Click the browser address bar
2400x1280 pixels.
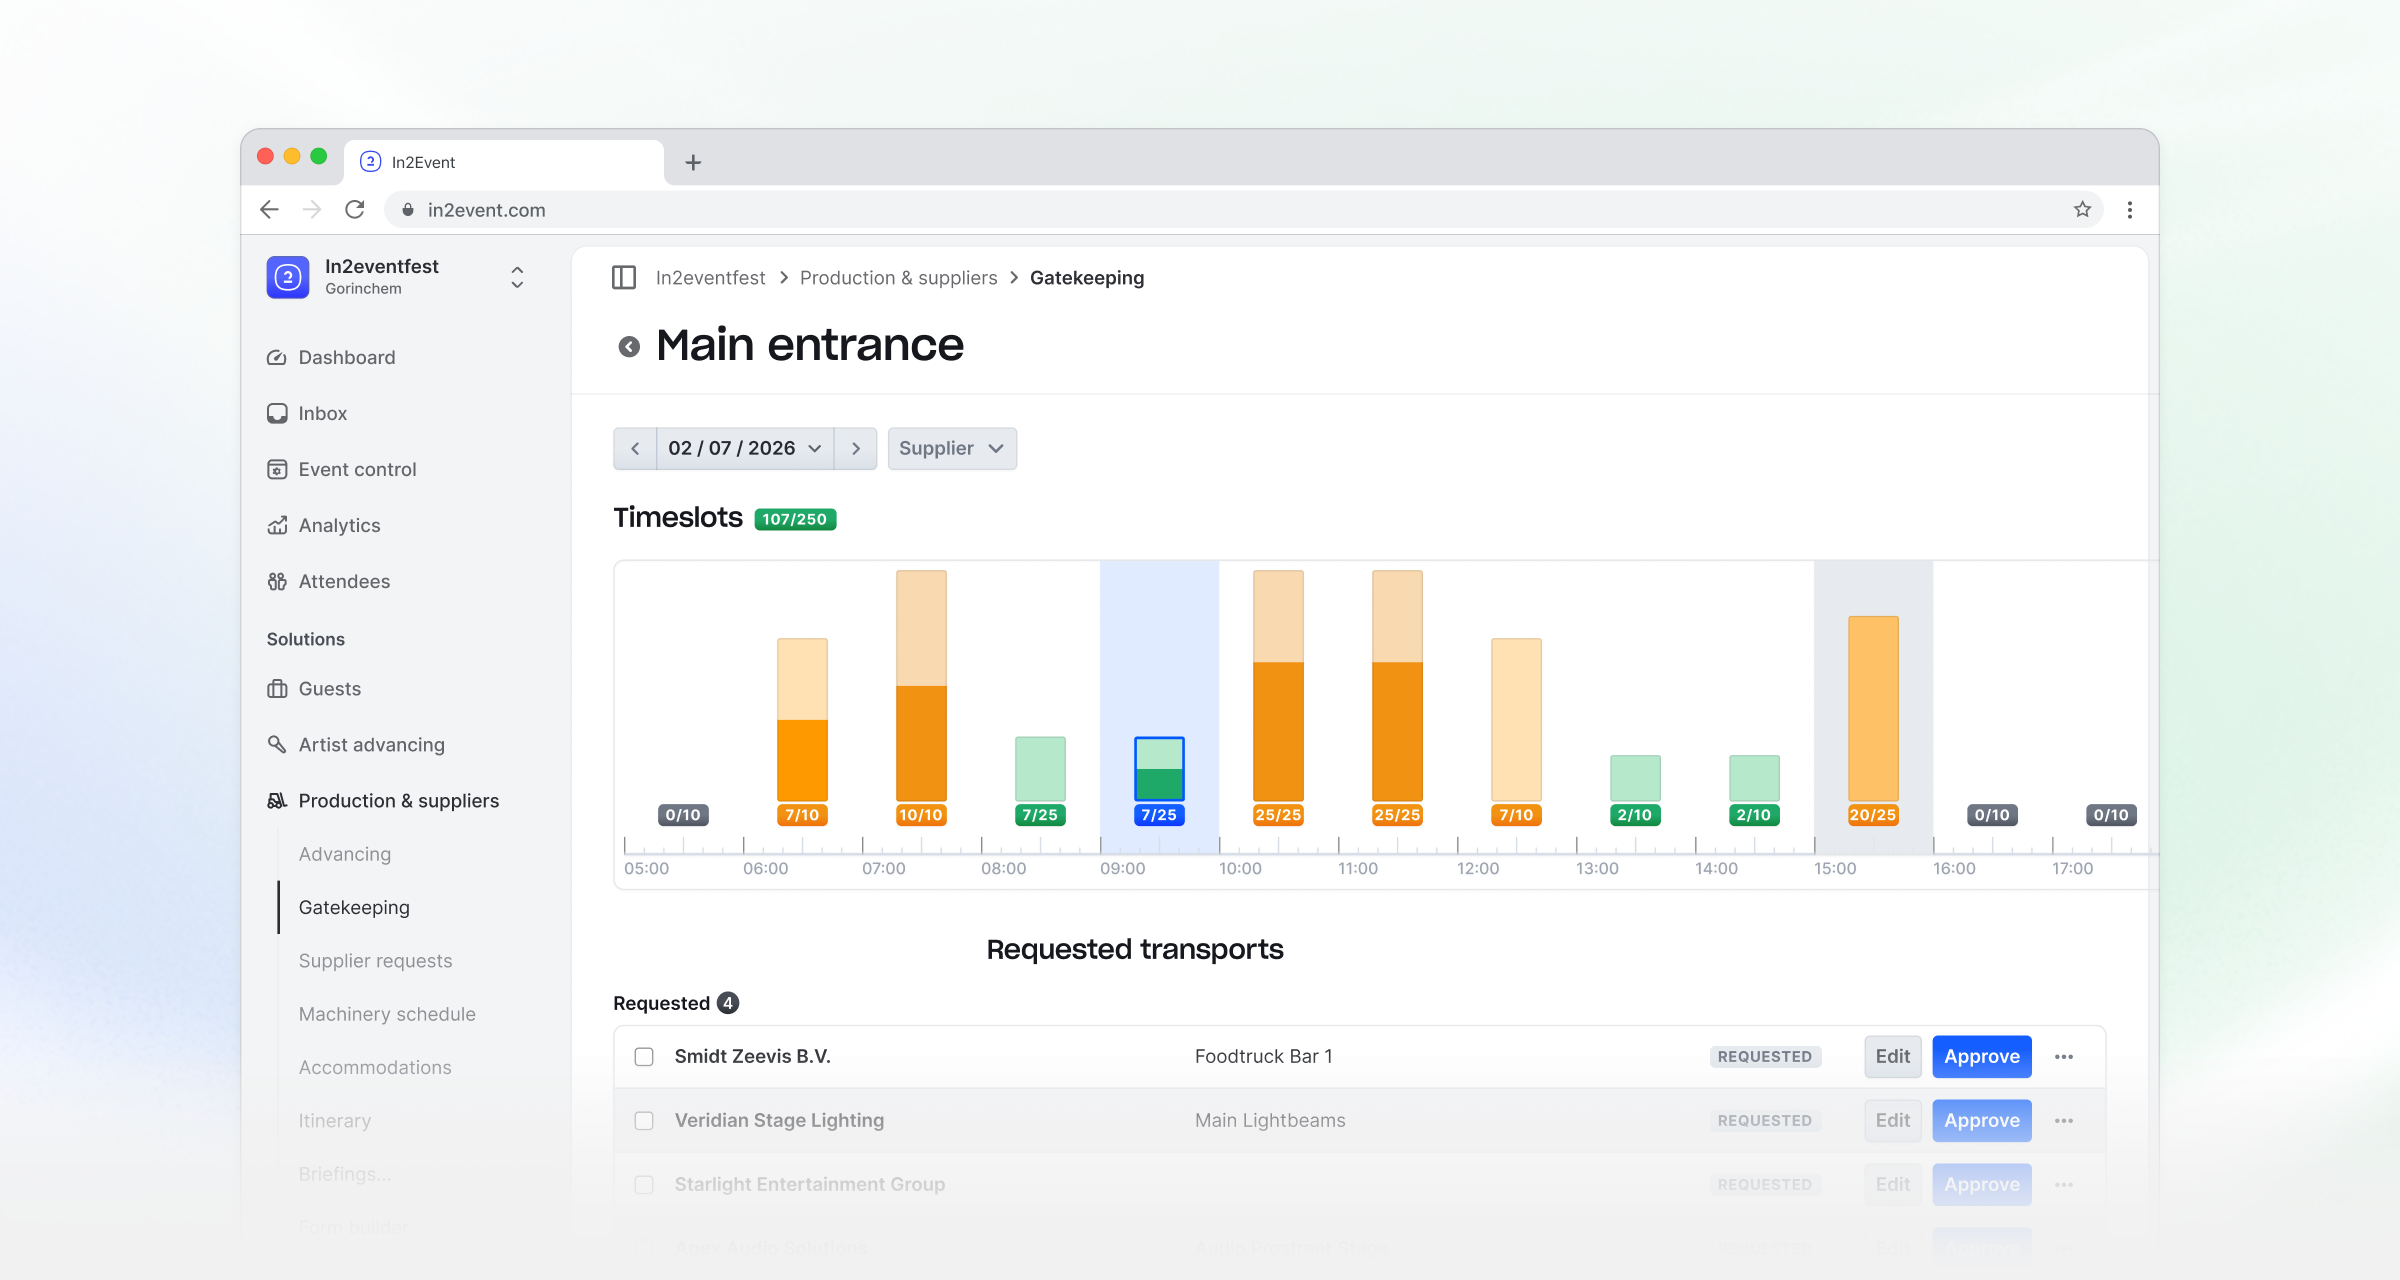pos(1244,210)
